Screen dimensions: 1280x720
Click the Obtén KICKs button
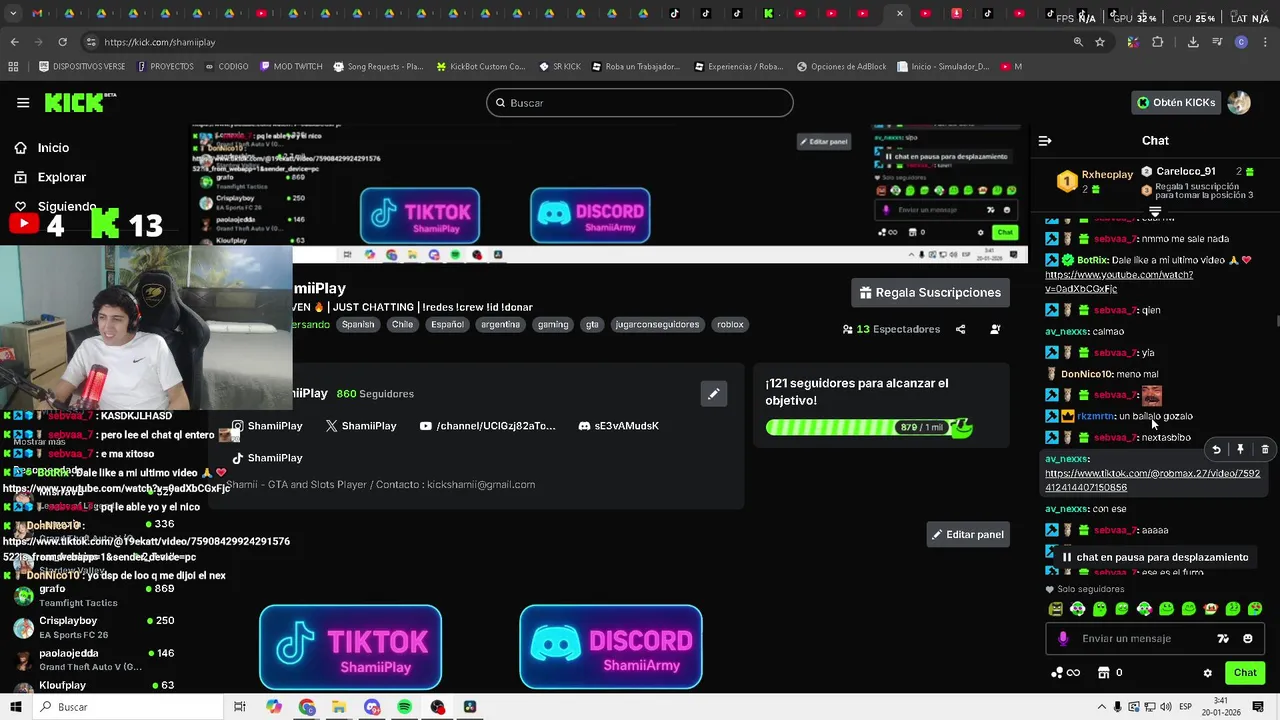click(1176, 102)
